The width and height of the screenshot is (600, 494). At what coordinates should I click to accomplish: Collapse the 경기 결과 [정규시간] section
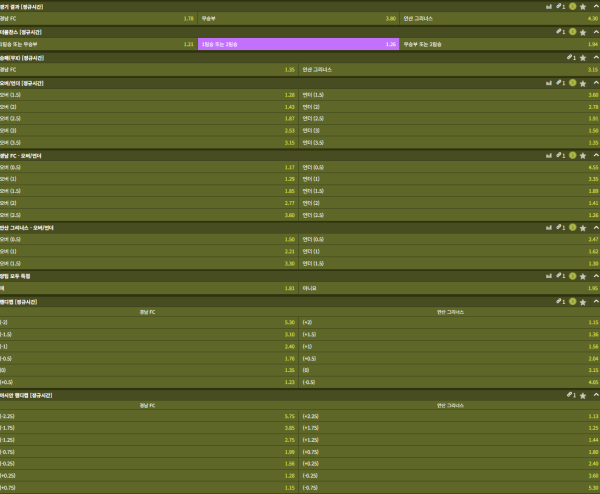click(x=594, y=6)
